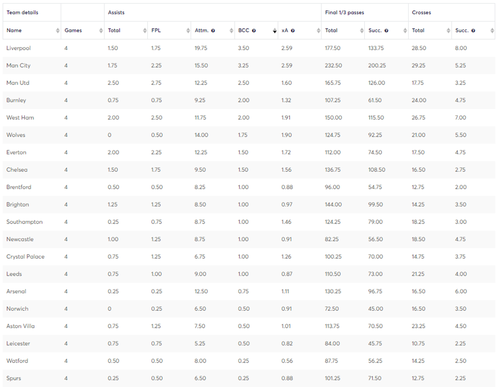Click the Assists group header
The height and width of the screenshot is (387, 500).
(x=116, y=12)
